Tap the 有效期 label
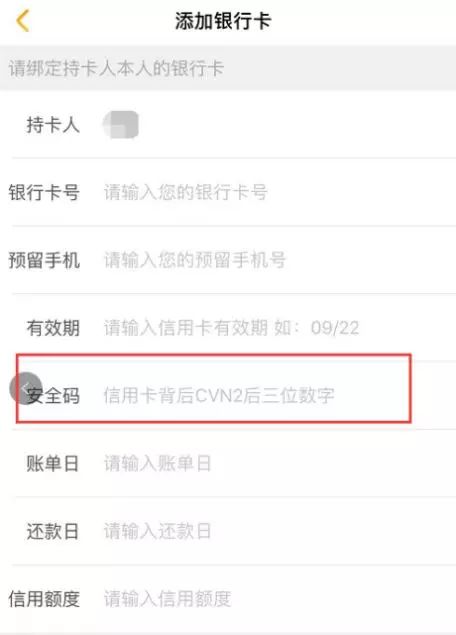Viewport: 456px width, 635px height. 53,328
